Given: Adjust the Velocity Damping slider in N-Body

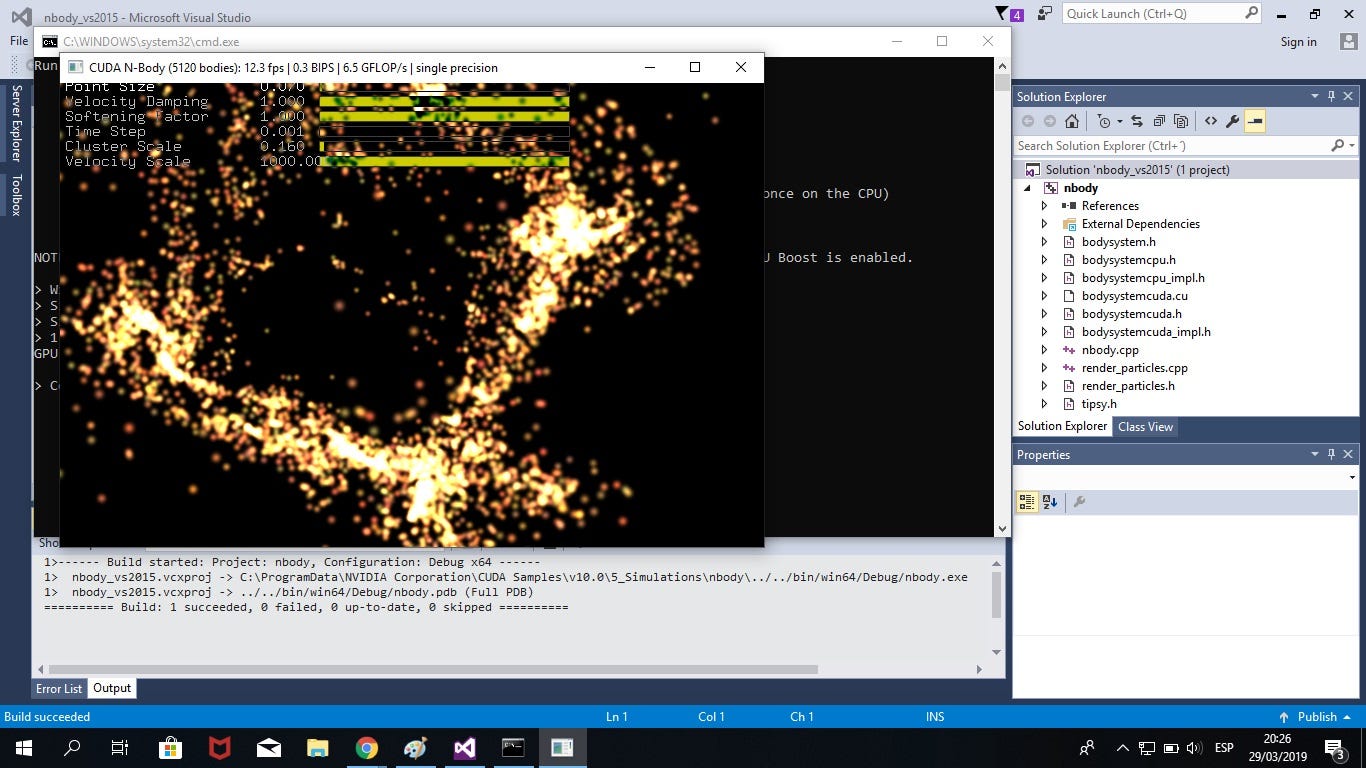Looking at the screenshot, I should tap(444, 102).
